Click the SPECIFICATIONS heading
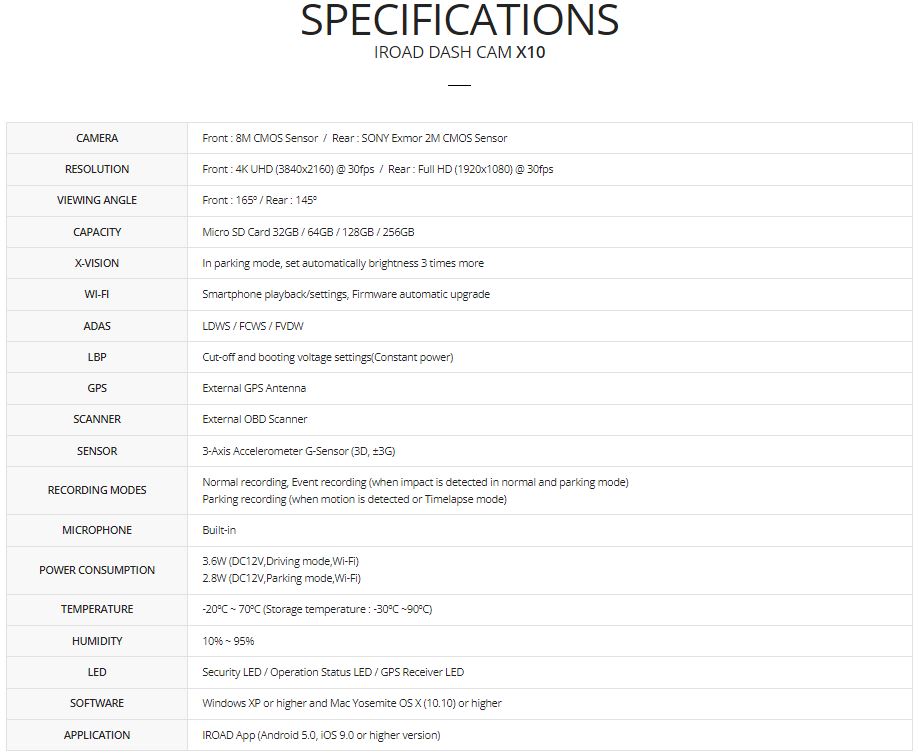 pyautogui.click(x=459, y=22)
